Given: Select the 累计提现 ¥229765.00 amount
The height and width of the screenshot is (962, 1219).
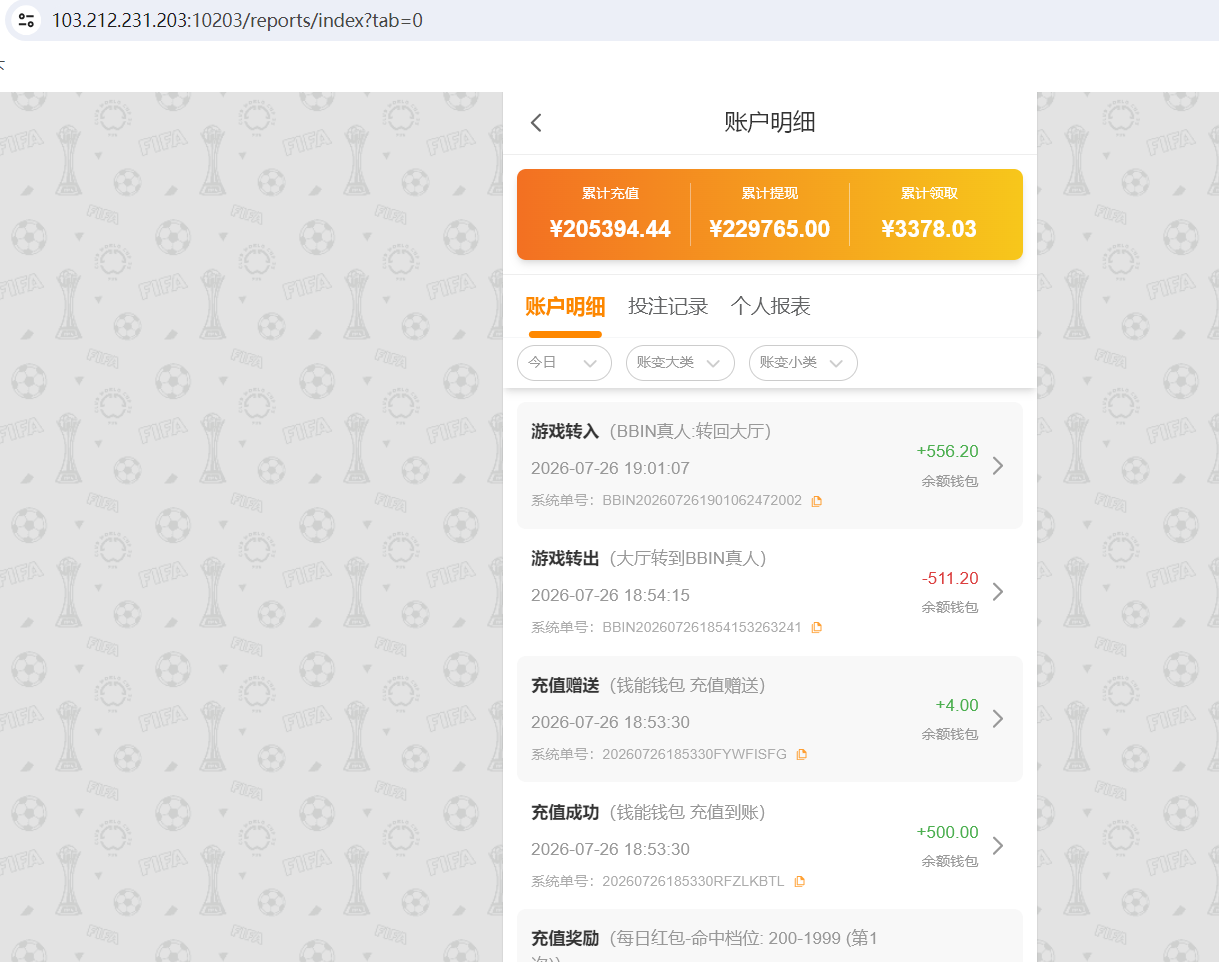Looking at the screenshot, I should pyautogui.click(x=770, y=229).
